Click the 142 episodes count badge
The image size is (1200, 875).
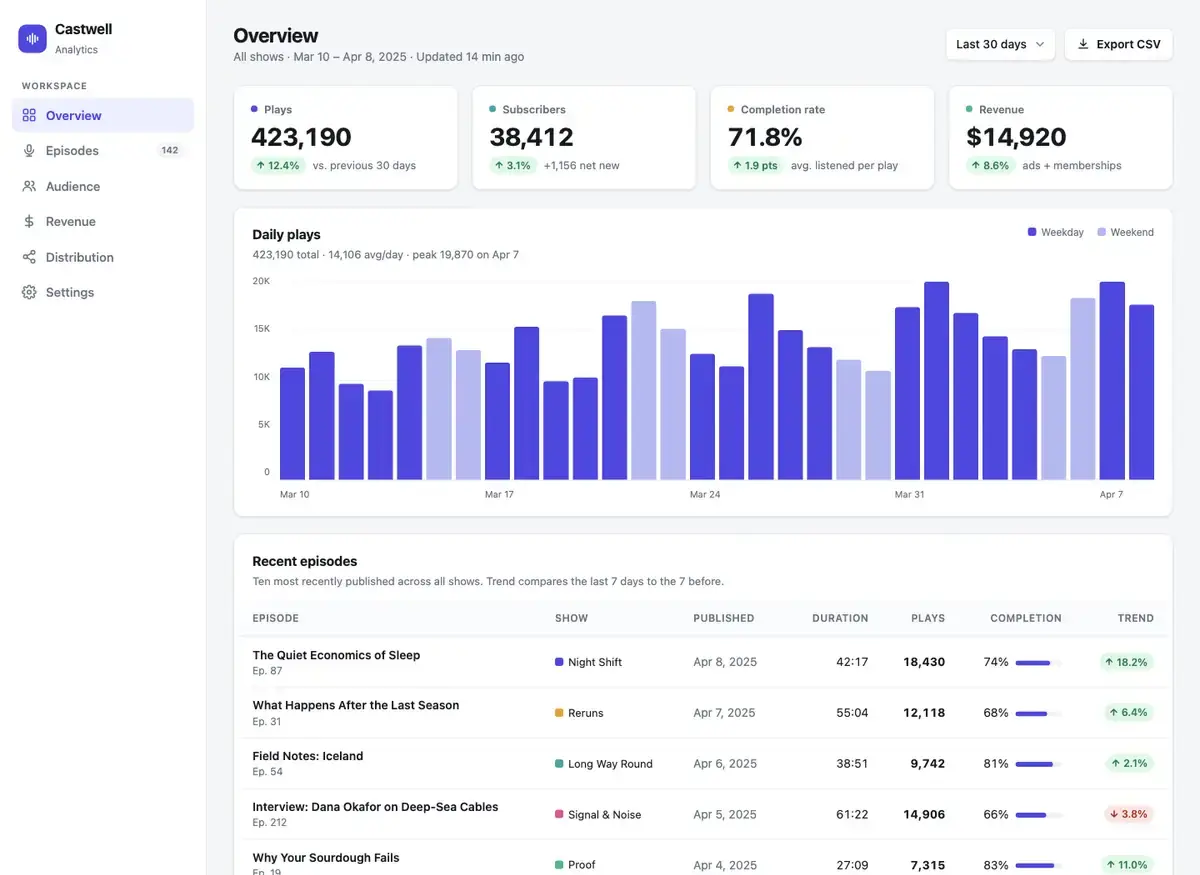(170, 151)
